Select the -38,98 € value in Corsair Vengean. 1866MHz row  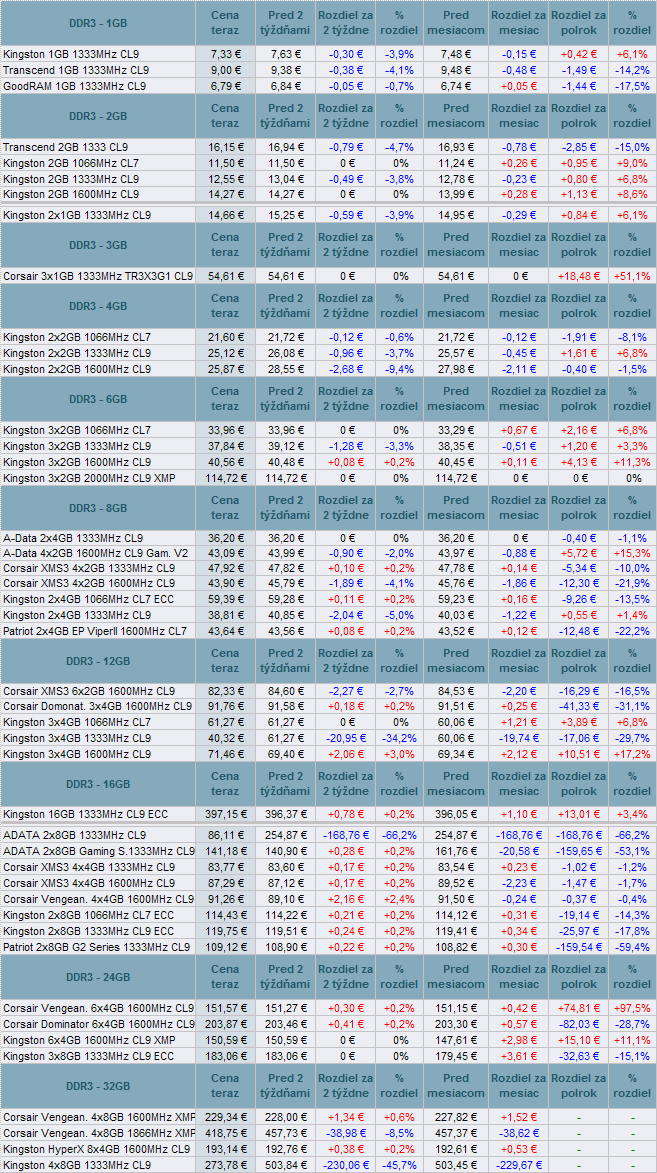[345, 1133]
